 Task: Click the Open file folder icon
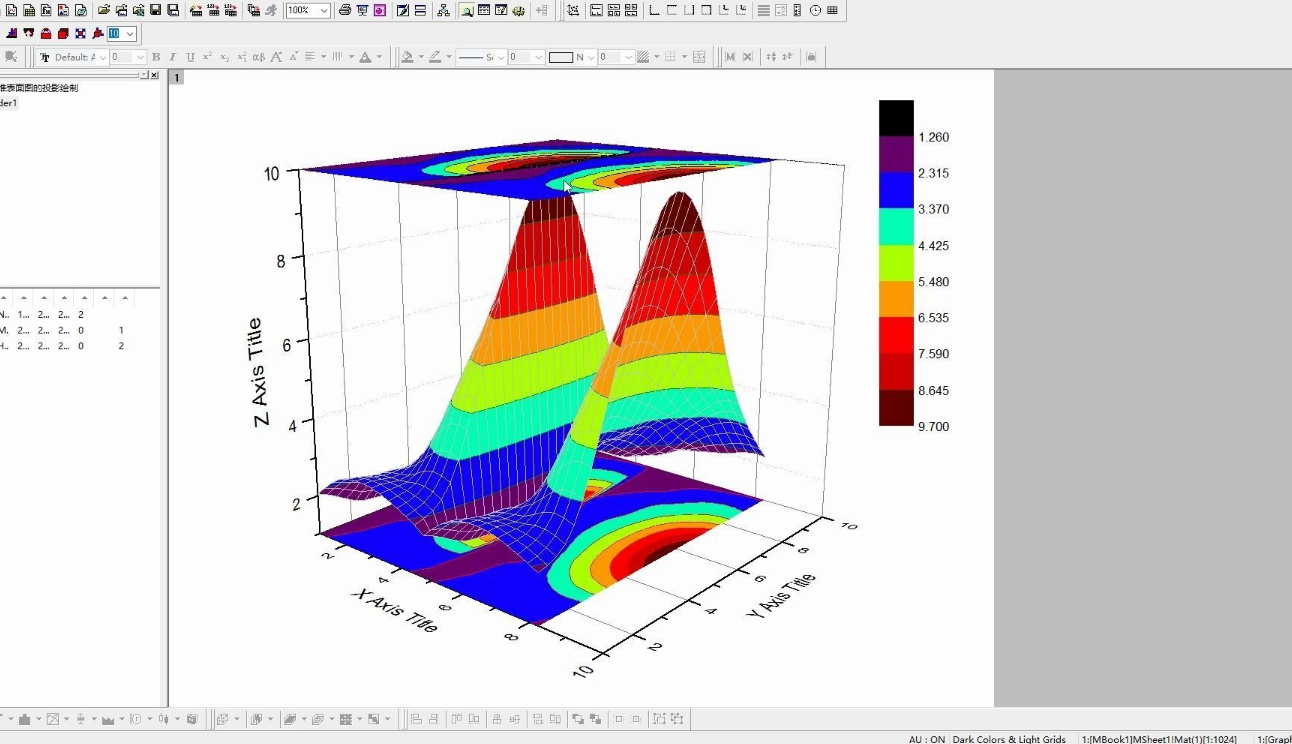click(x=104, y=10)
